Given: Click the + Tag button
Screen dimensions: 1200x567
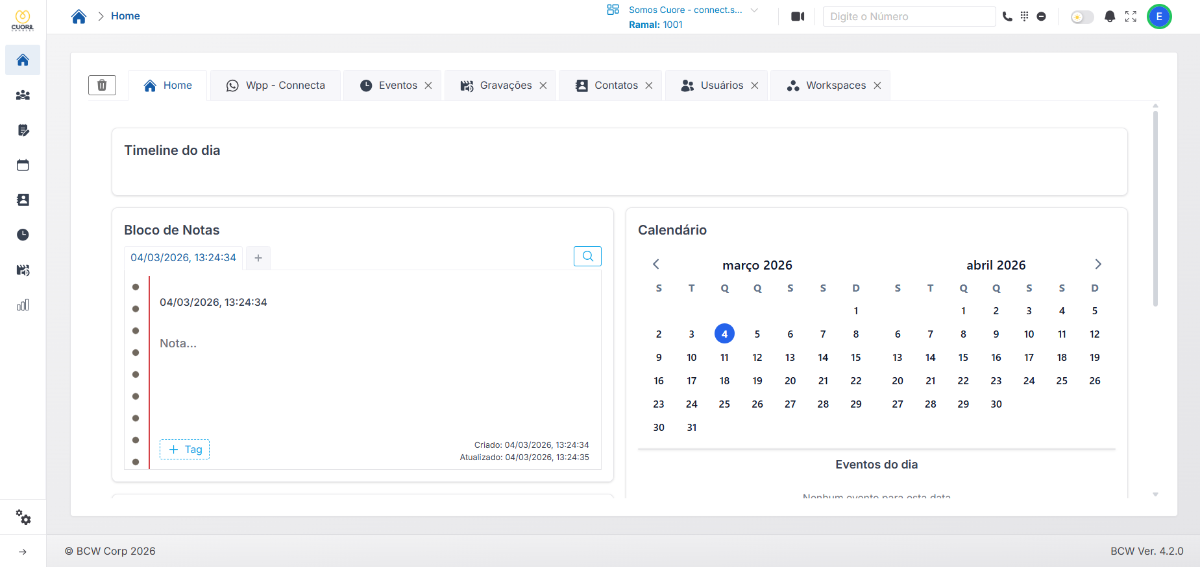Looking at the screenshot, I should pos(185,450).
